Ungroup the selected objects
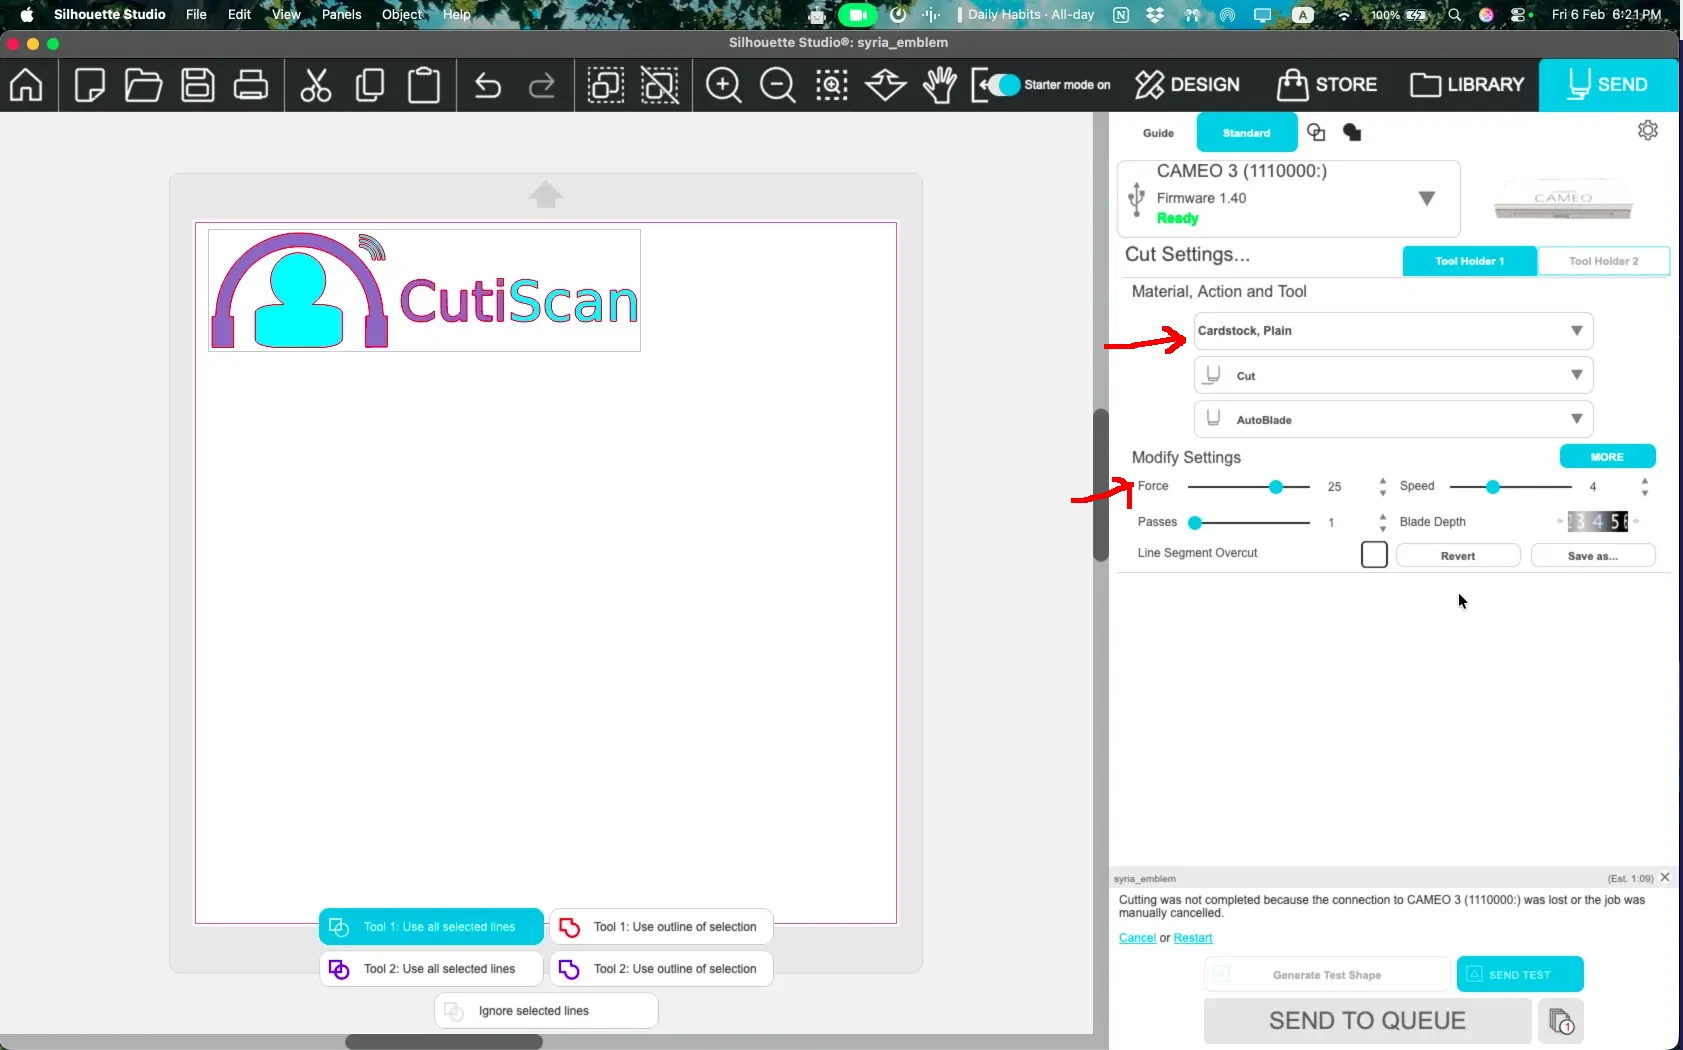The width and height of the screenshot is (1683, 1050). [660, 85]
